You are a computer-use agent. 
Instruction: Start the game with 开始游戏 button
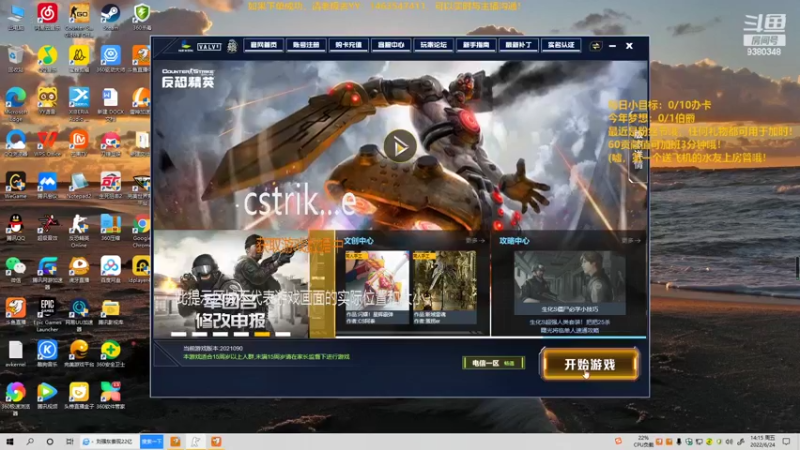tap(590, 364)
